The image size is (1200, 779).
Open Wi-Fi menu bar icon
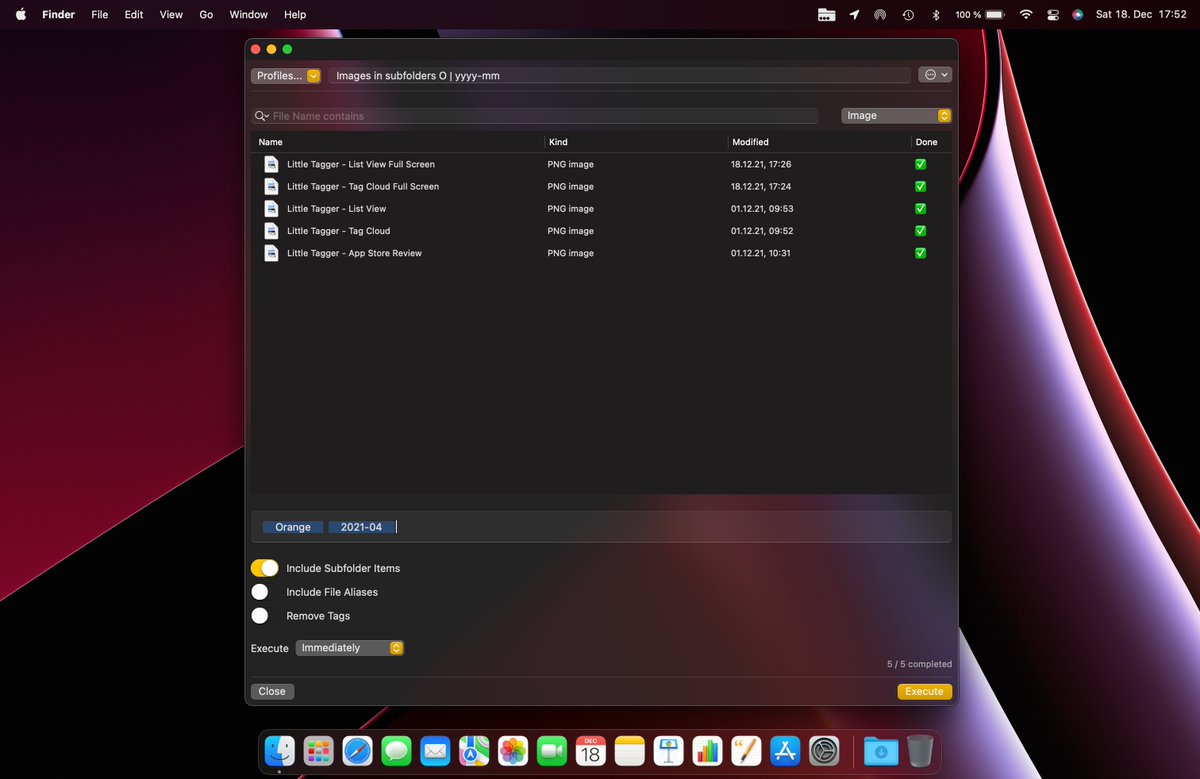click(1026, 15)
